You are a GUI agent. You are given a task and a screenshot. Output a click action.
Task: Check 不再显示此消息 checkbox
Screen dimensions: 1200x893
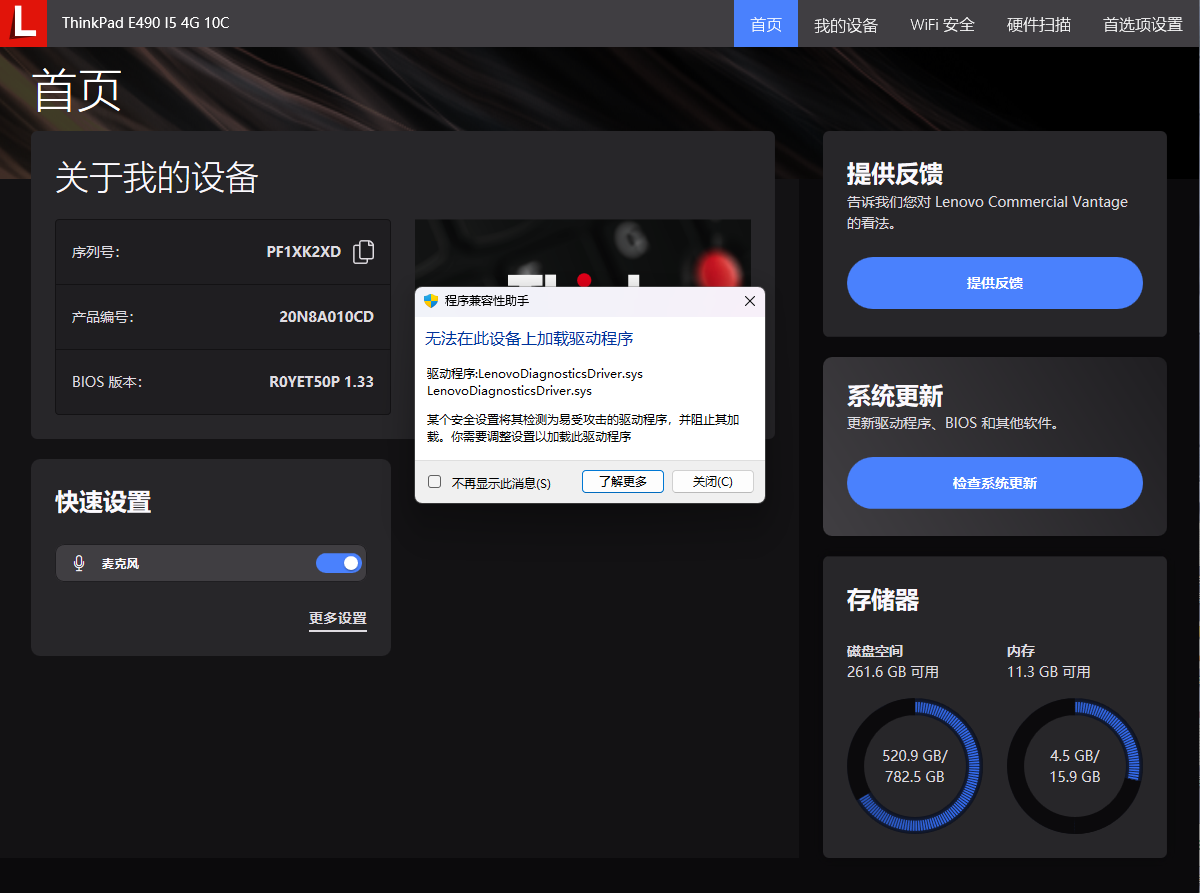[x=435, y=482]
